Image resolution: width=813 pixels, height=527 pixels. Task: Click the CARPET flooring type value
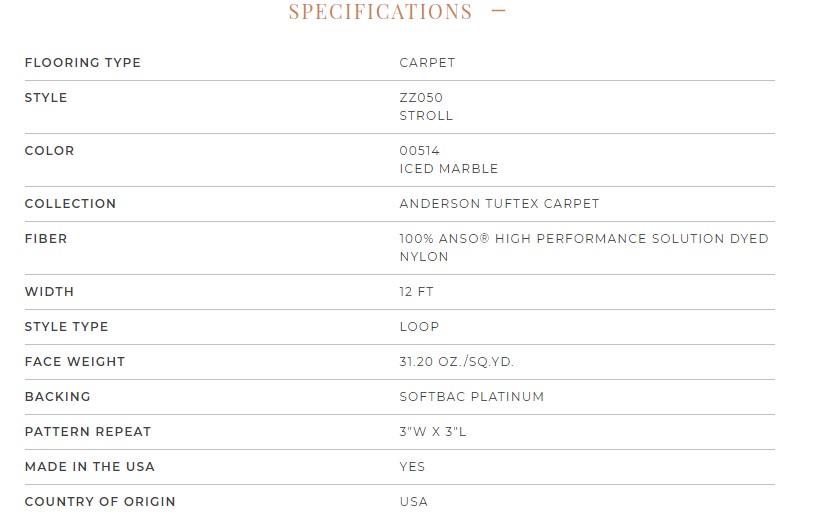tap(427, 63)
